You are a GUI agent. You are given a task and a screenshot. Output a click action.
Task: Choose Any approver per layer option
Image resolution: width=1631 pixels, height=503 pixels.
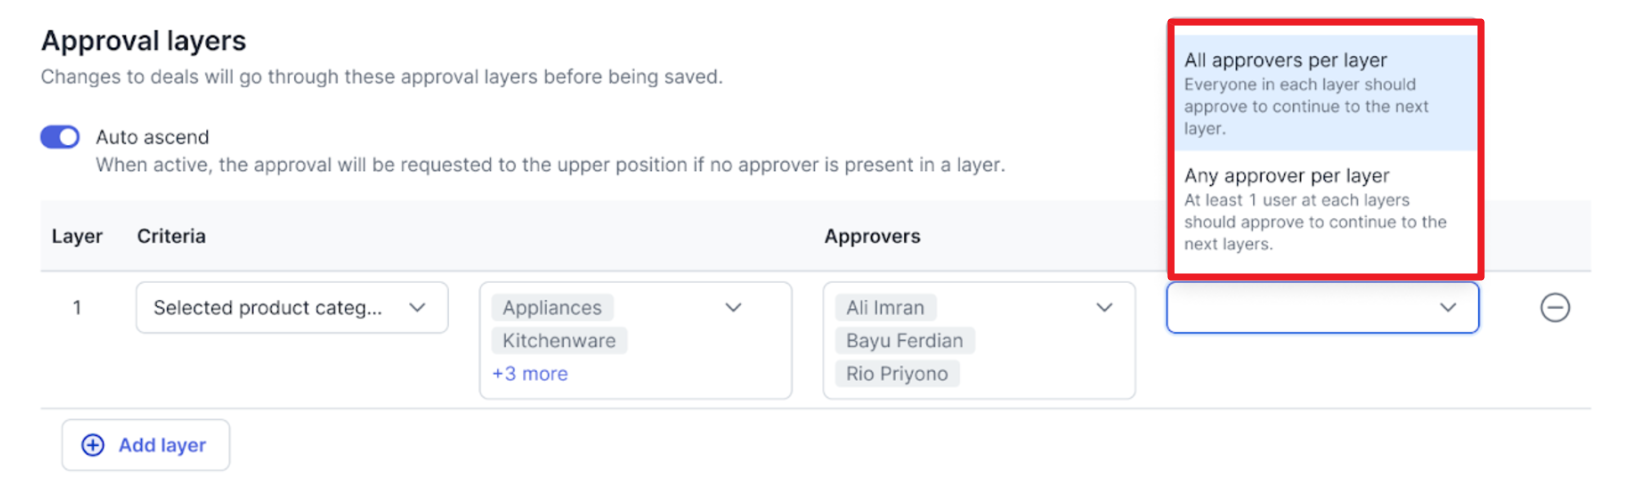pyautogui.click(x=1325, y=208)
